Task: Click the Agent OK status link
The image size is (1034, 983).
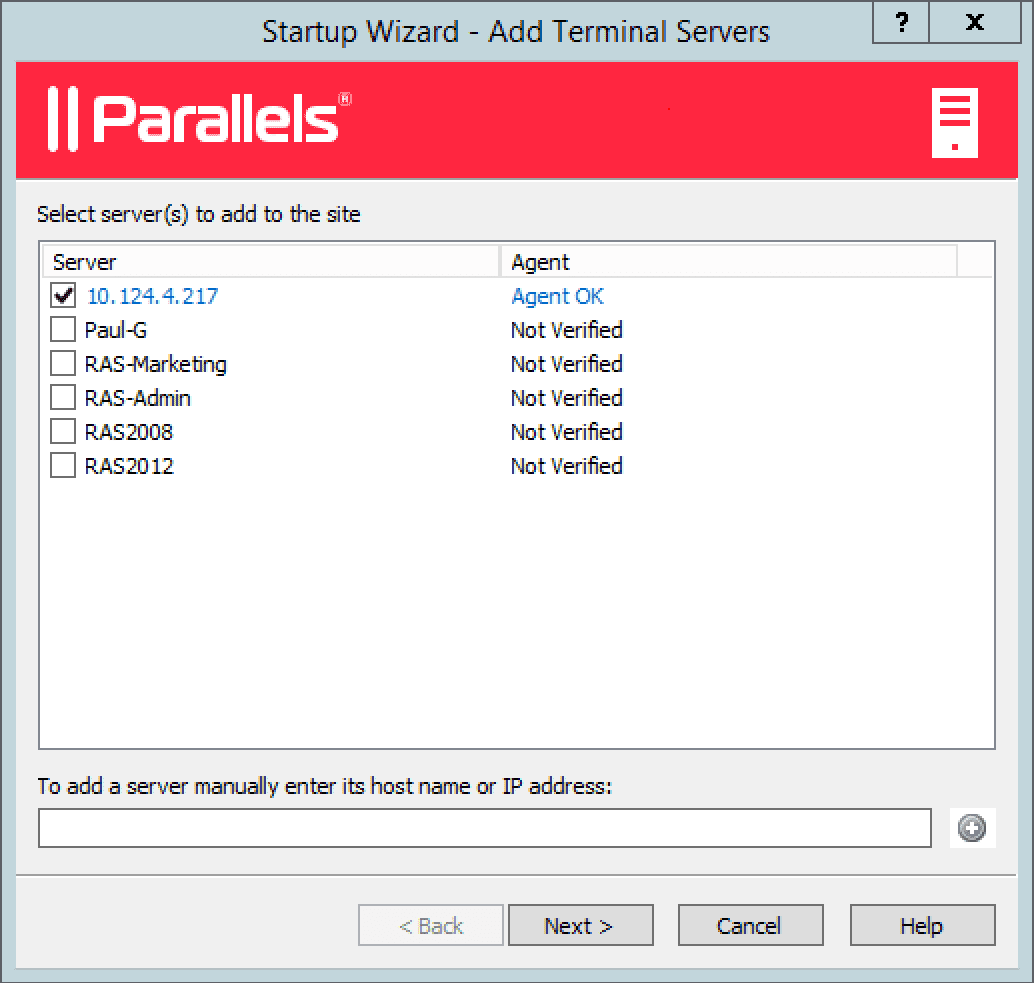Action: (557, 296)
